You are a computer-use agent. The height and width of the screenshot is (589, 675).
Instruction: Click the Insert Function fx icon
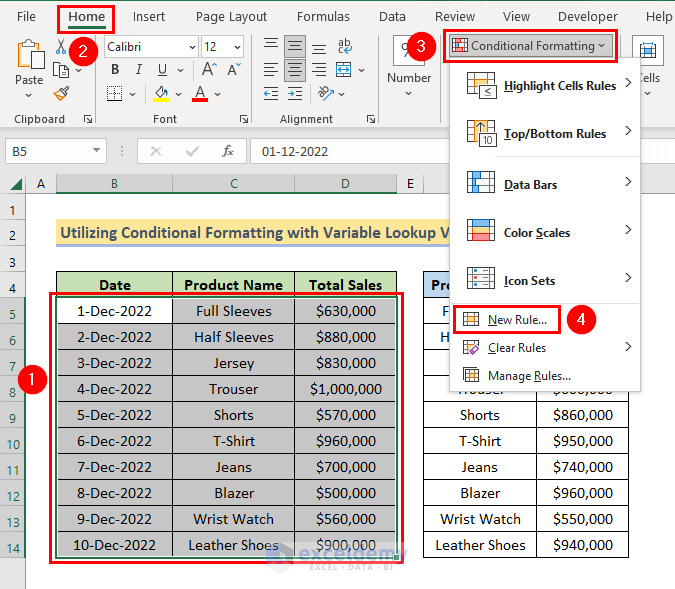pos(228,151)
